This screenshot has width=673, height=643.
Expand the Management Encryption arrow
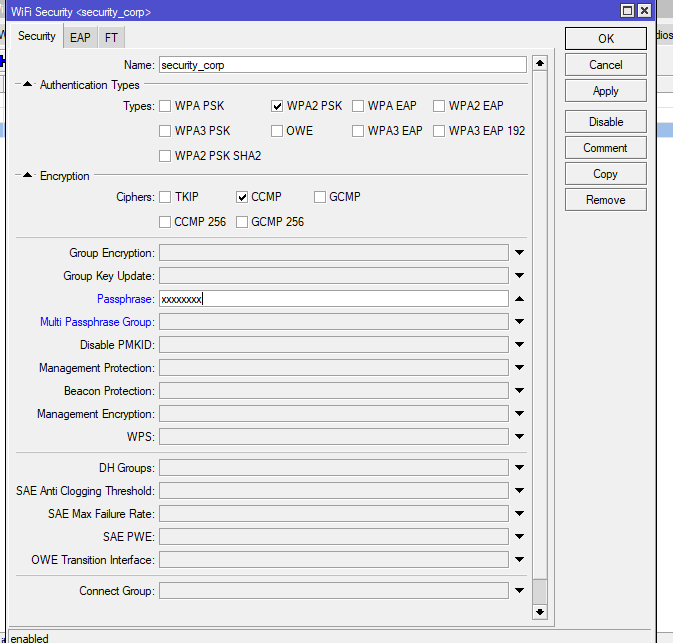519,413
